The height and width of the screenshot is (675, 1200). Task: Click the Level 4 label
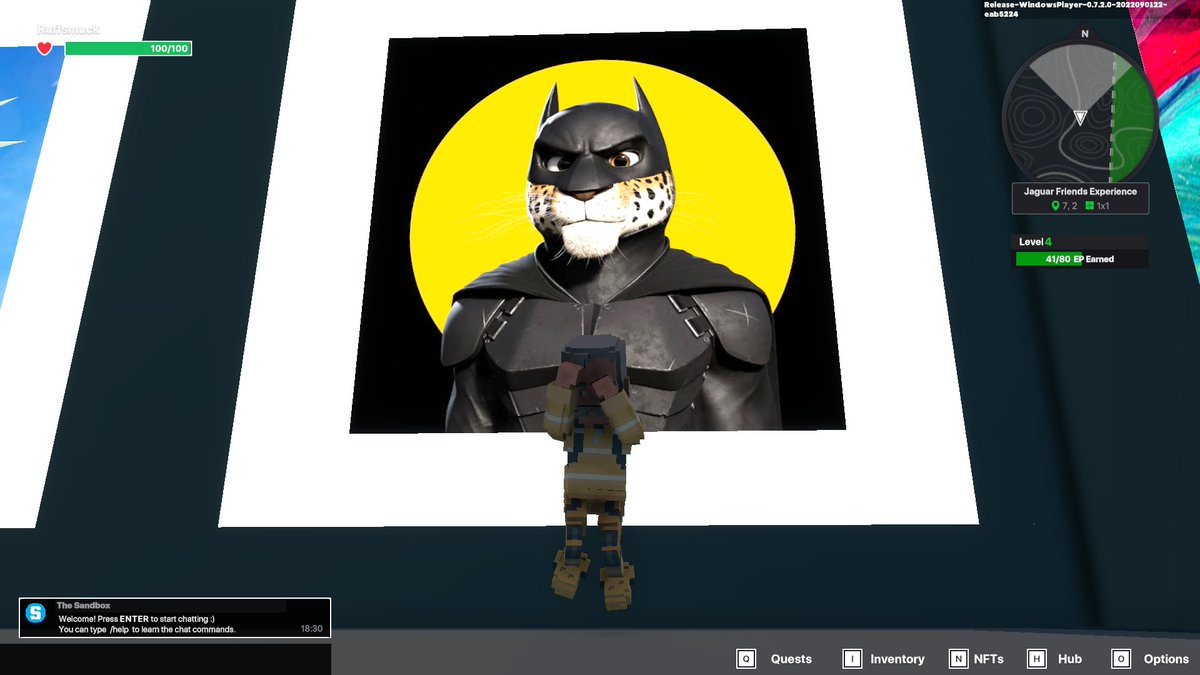pyautogui.click(x=1035, y=242)
